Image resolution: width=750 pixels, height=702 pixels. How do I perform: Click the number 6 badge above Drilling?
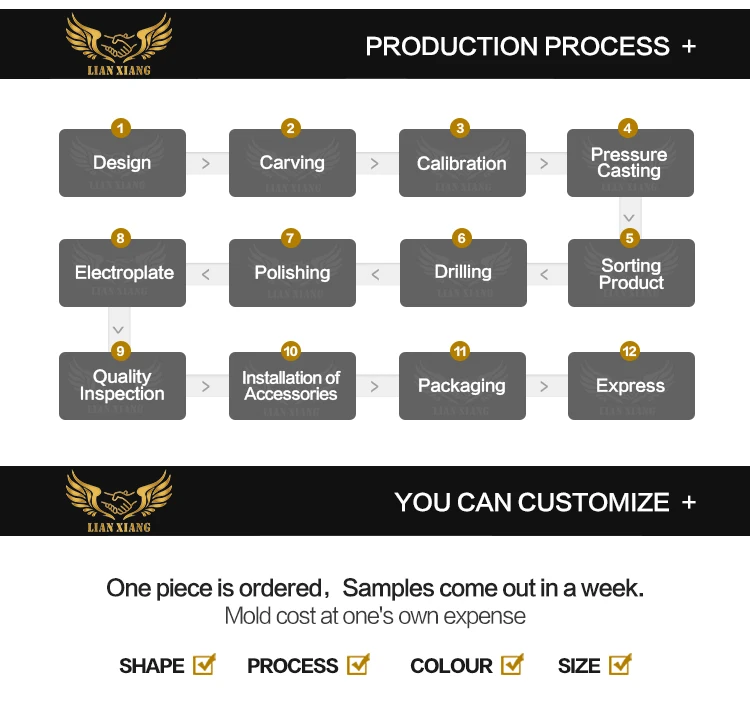click(462, 238)
